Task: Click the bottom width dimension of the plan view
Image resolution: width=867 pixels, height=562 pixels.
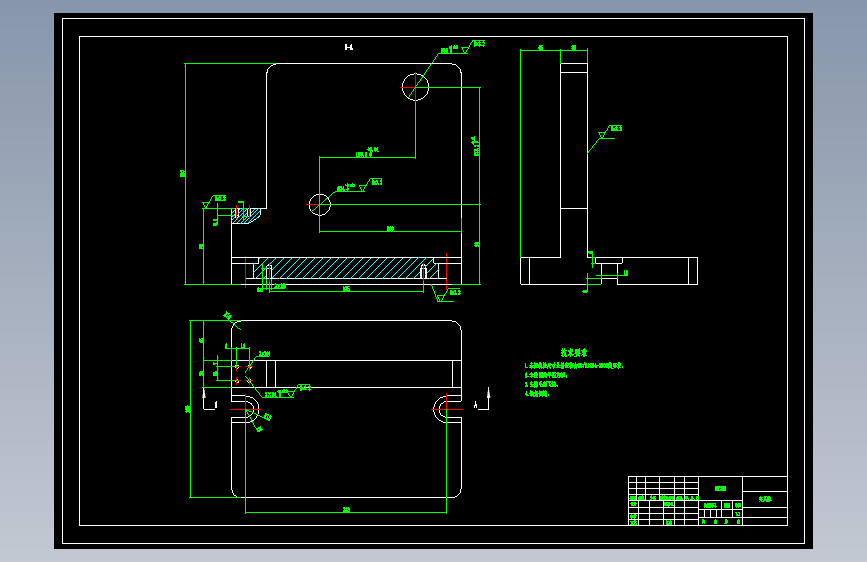Action: pos(346,510)
